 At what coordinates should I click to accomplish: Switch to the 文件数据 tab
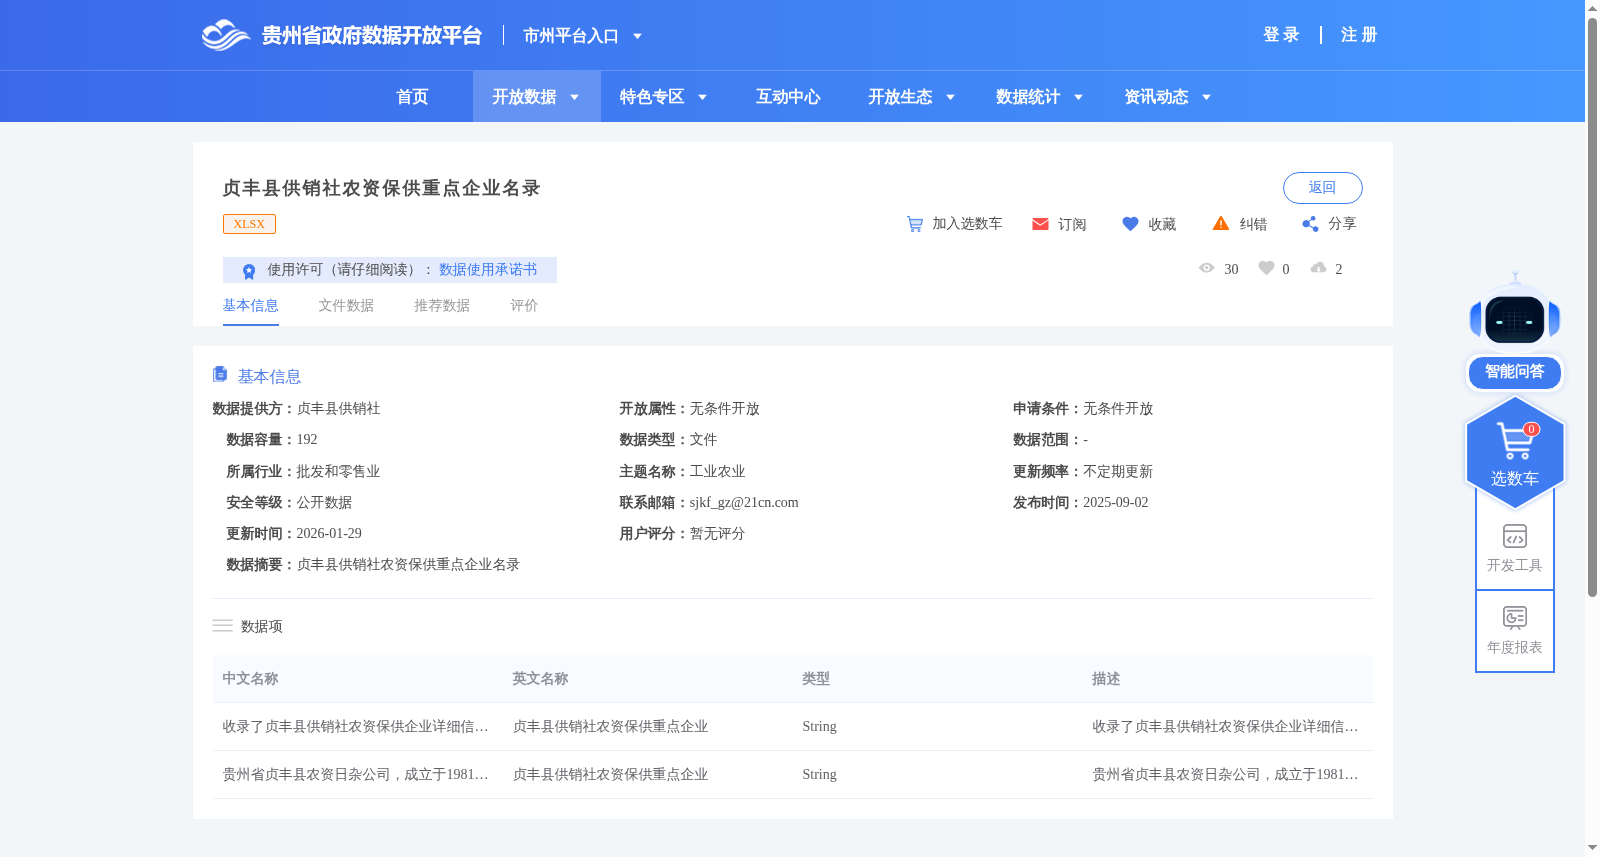[346, 306]
